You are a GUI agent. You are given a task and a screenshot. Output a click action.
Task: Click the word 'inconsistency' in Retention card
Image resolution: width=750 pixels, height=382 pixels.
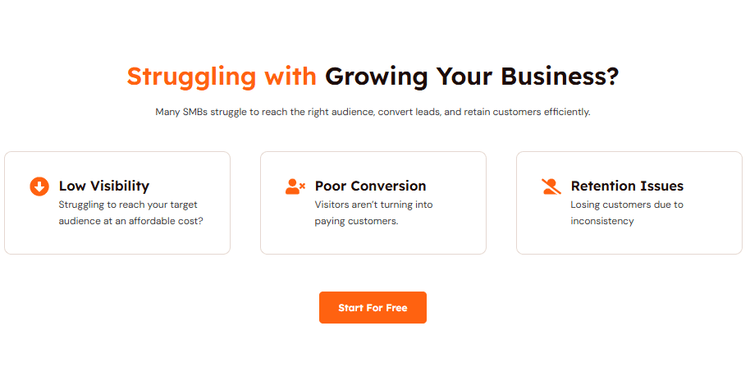pos(602,221)
